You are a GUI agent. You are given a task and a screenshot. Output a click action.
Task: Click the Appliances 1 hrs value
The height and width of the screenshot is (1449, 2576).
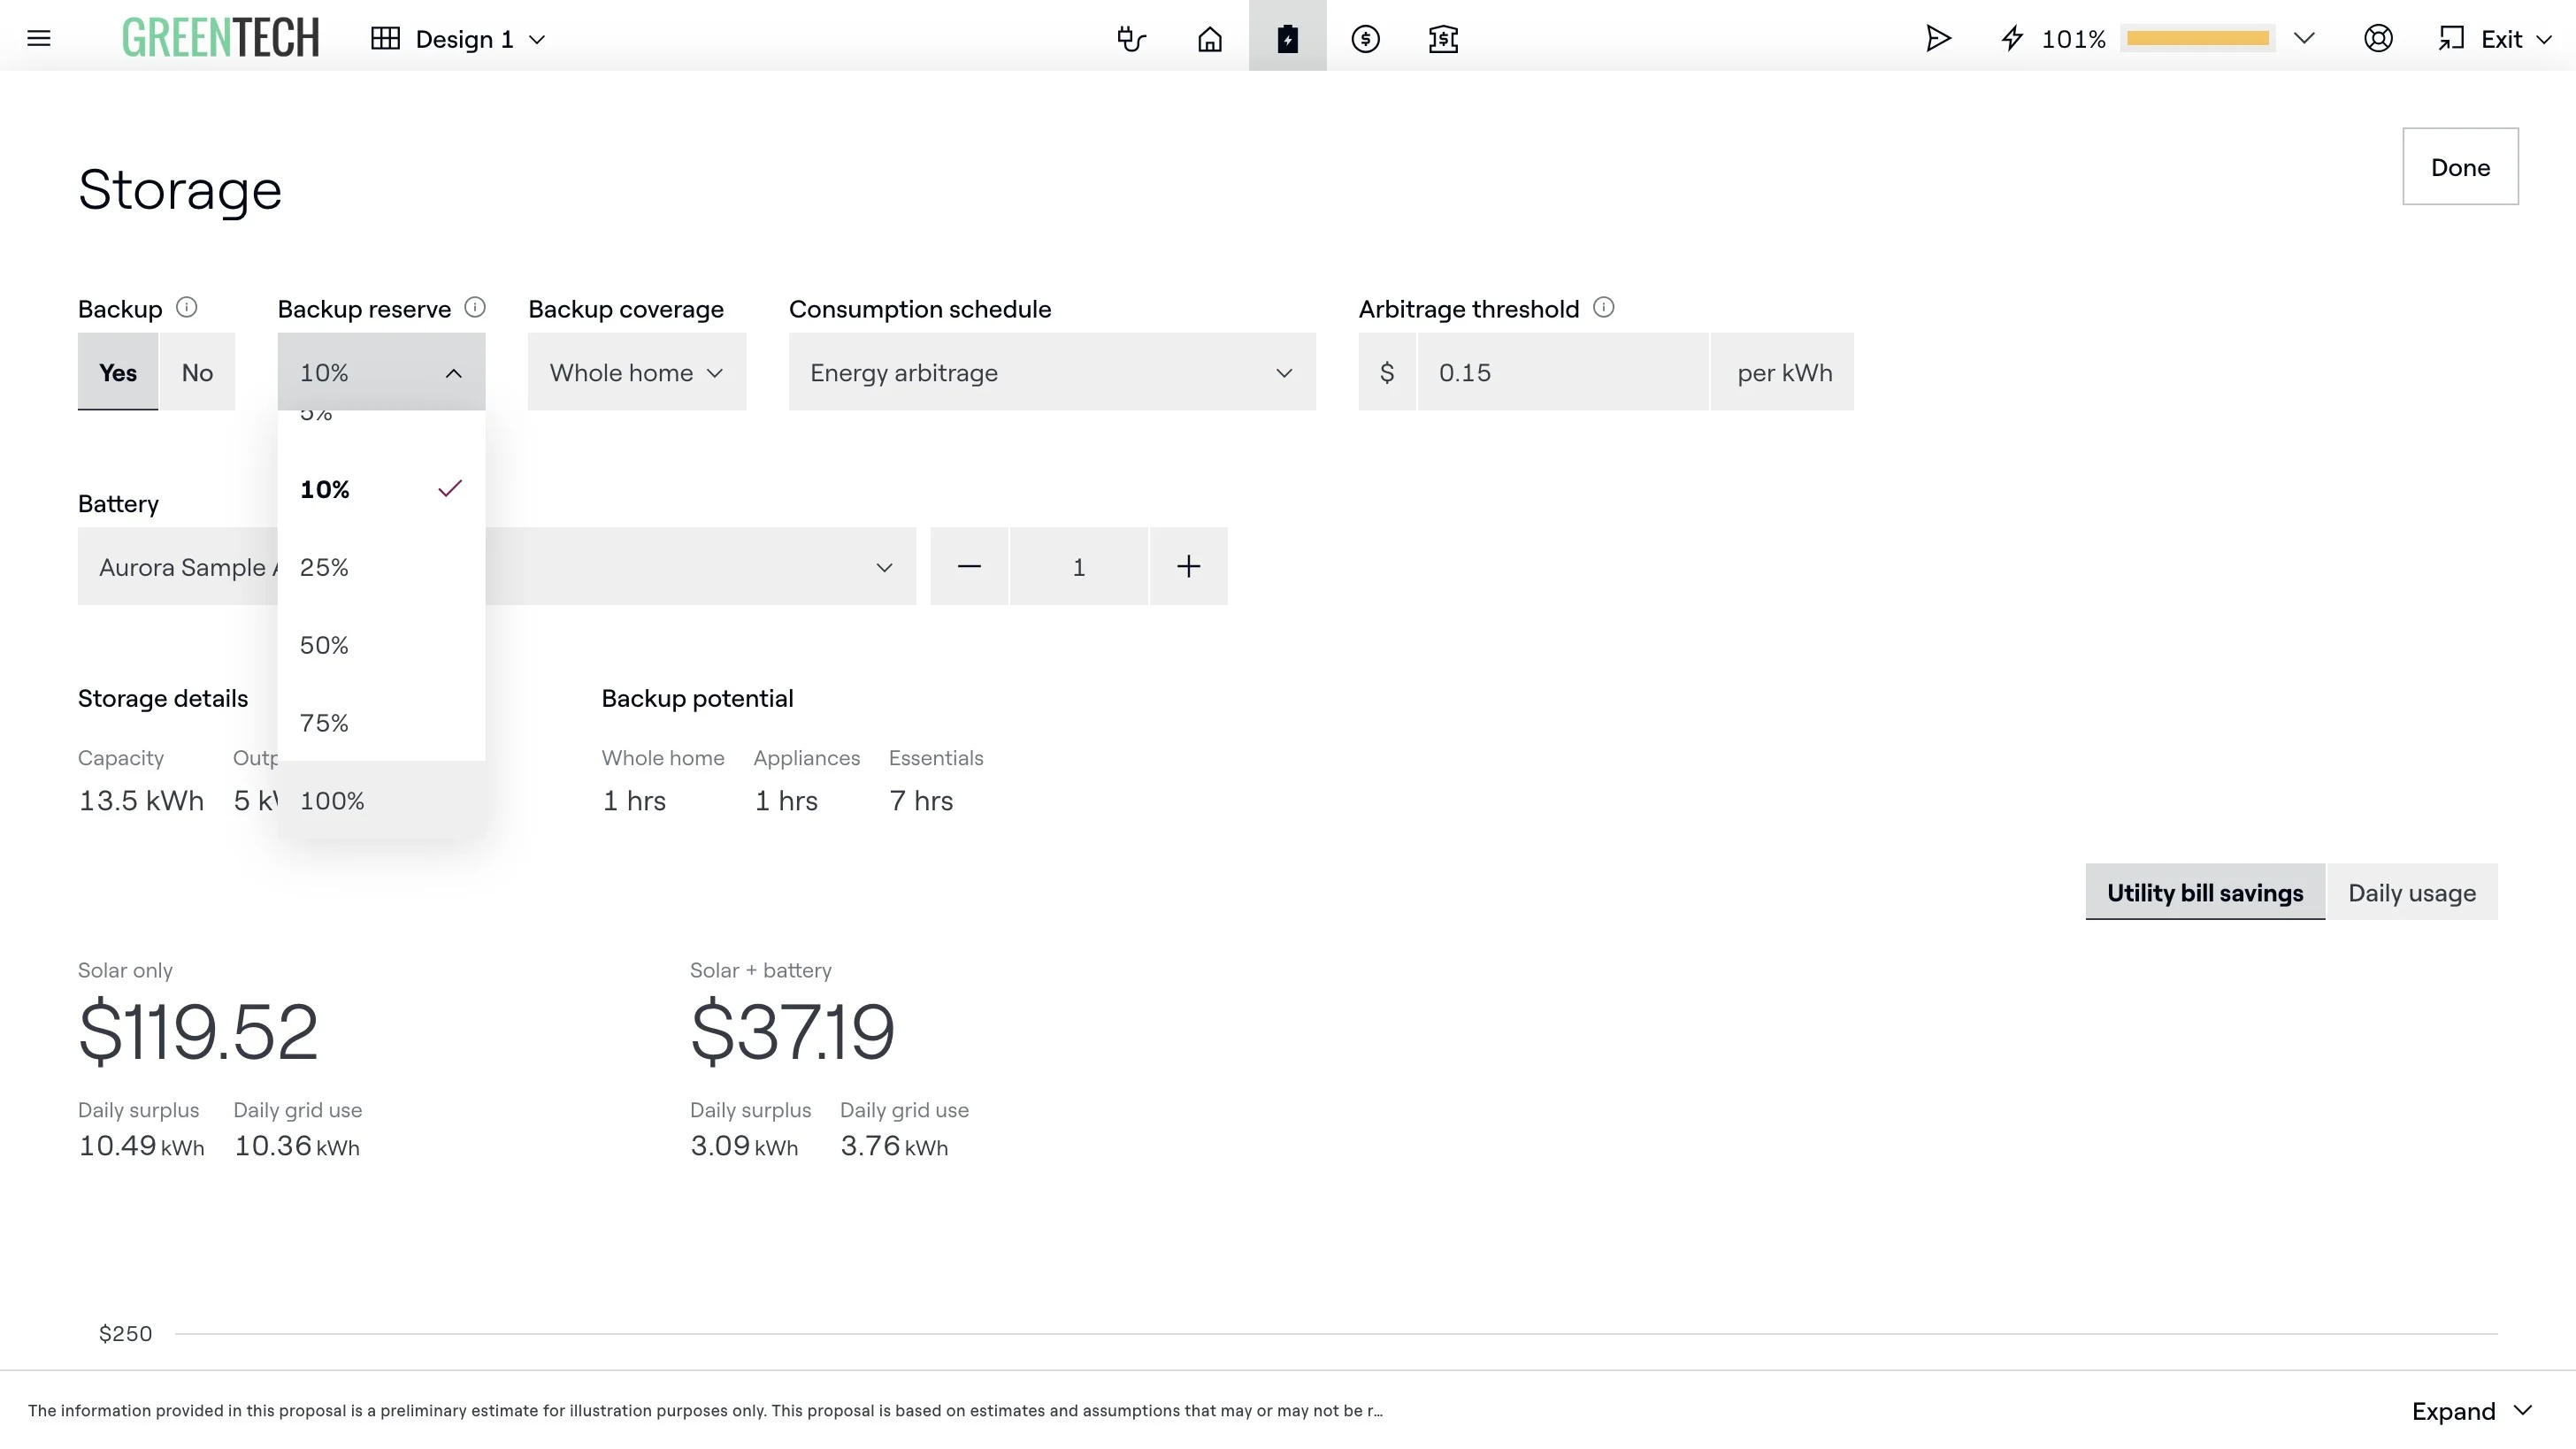(x=786, y=801)
